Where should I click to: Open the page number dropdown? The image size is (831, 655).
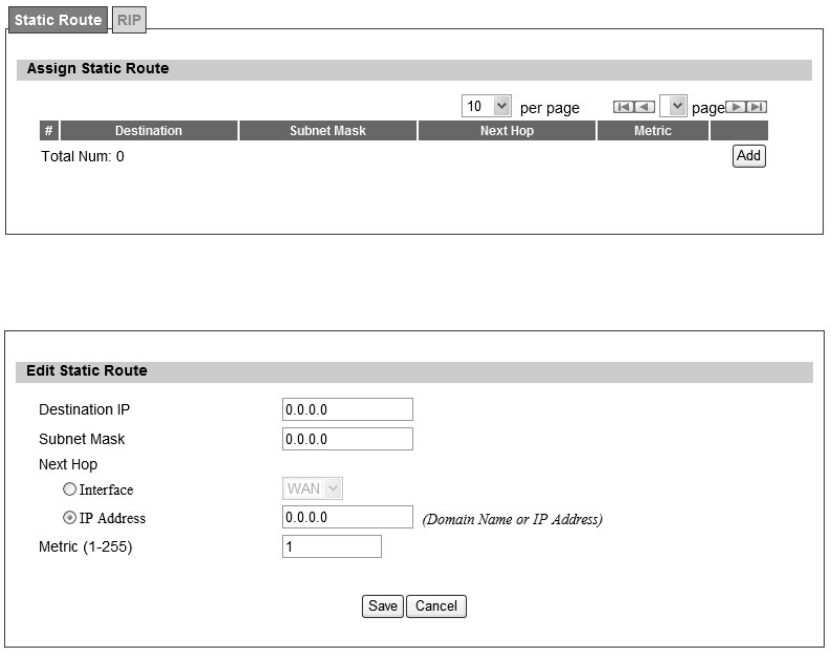(674, 106)
